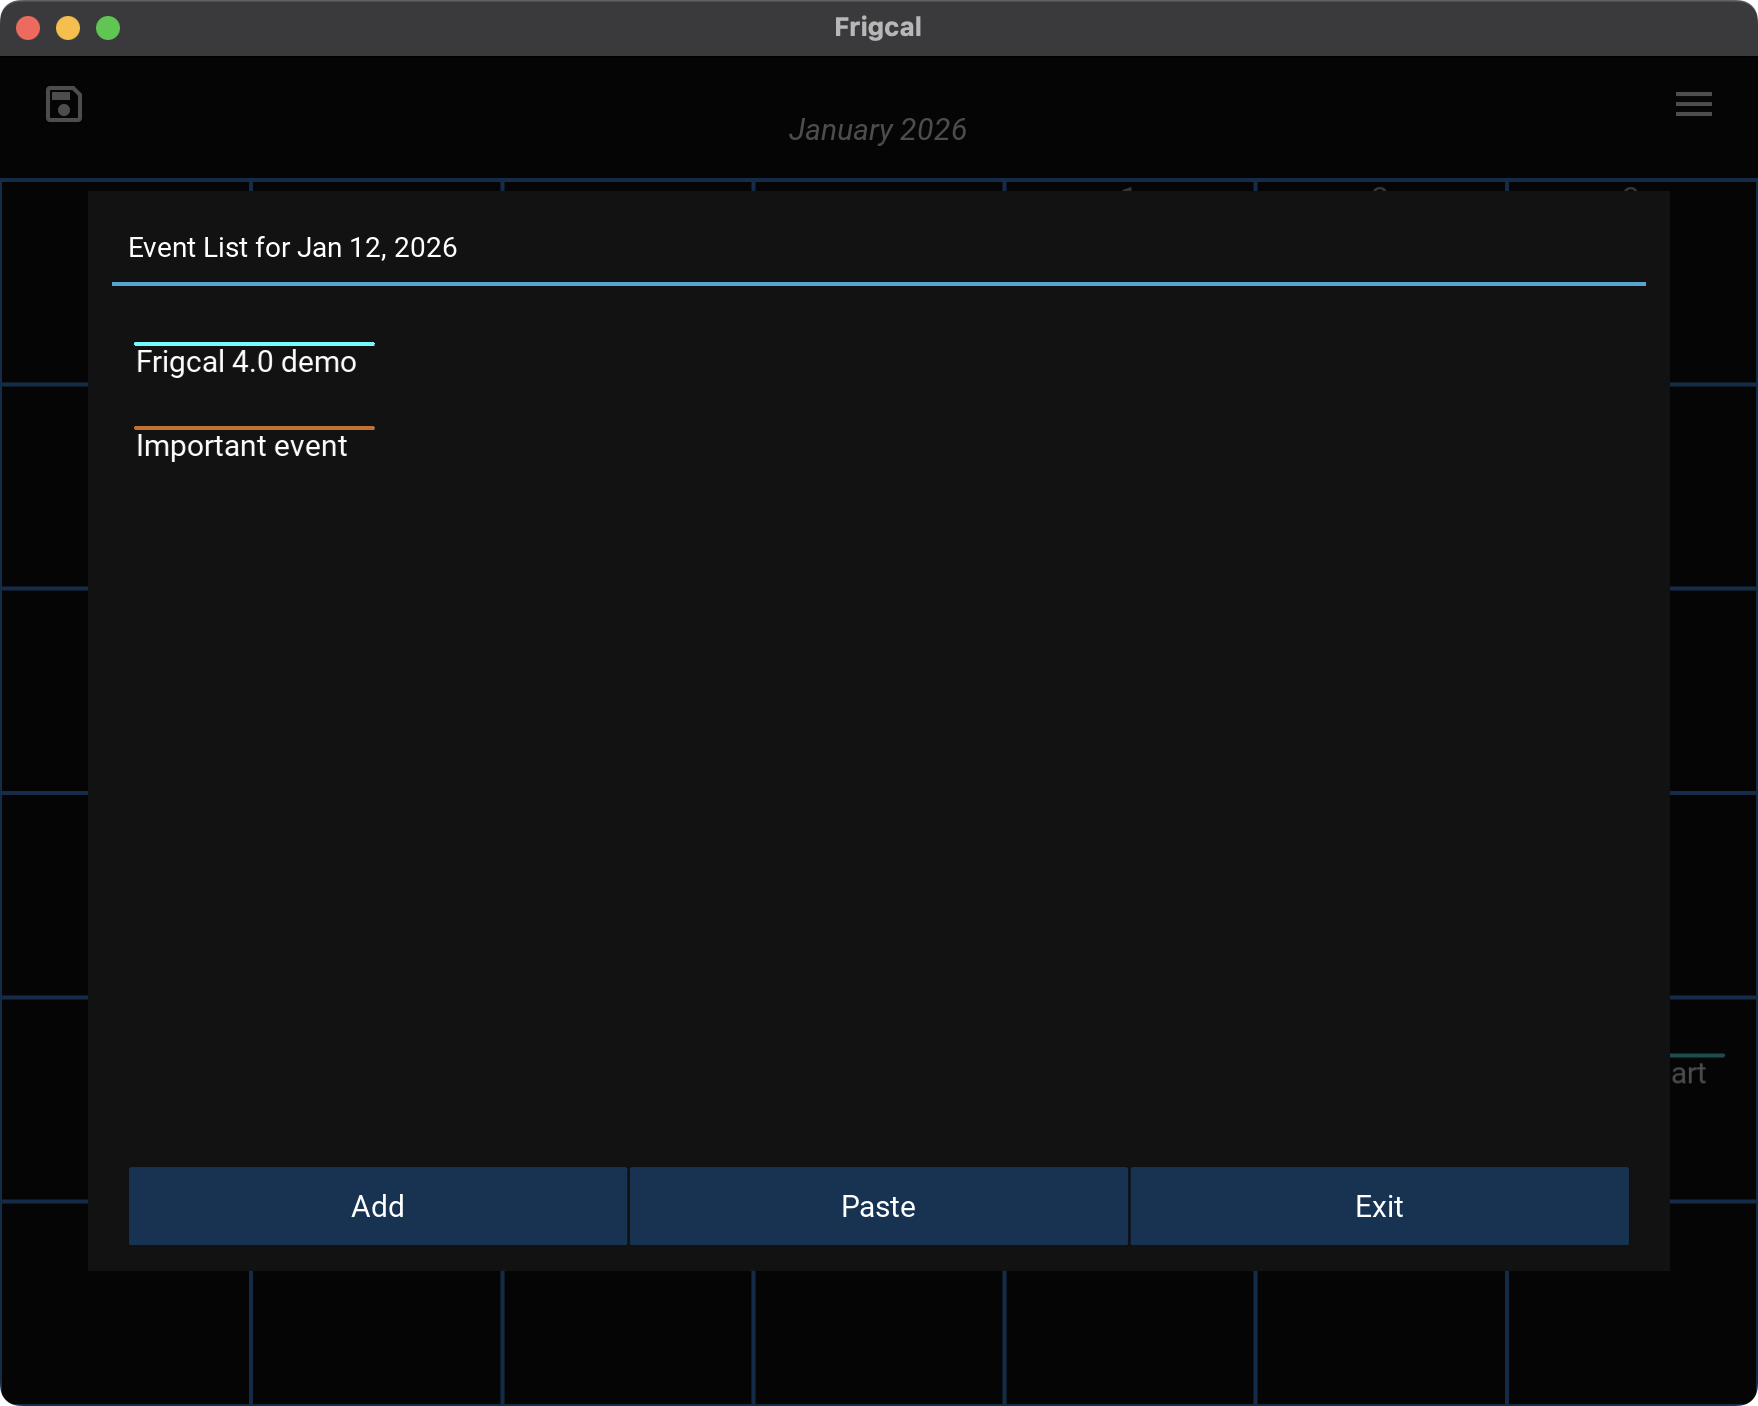Paste an event into this day
1758x1406 pixels.
tap(879, 1206)
